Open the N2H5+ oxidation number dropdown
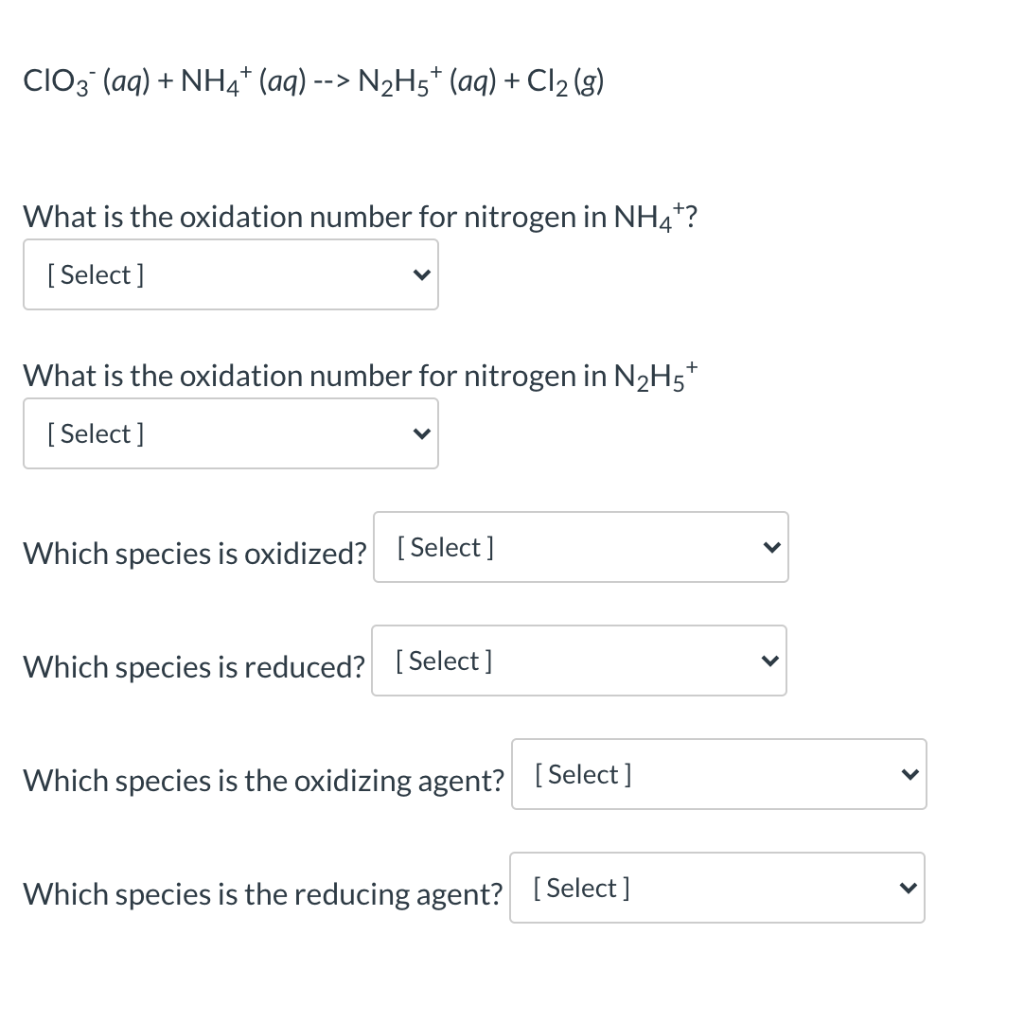Image resolution: width=1024 pixels, height=1022 pixels. [230, 433]
